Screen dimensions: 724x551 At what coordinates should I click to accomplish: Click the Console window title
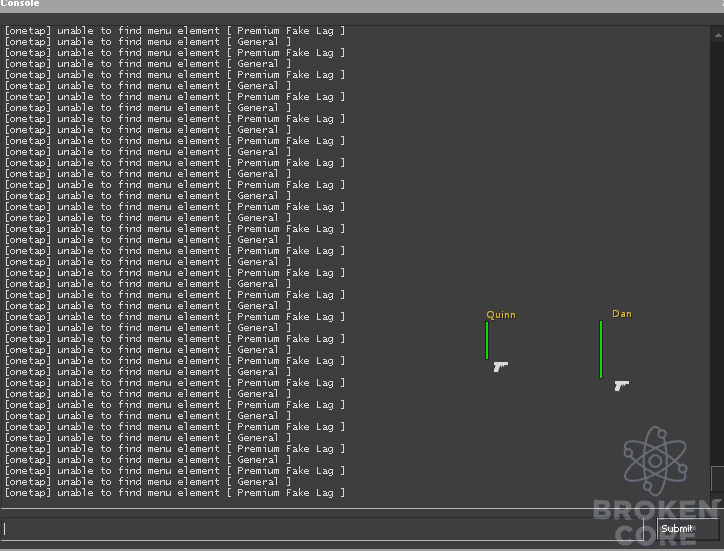click(20, 4)
